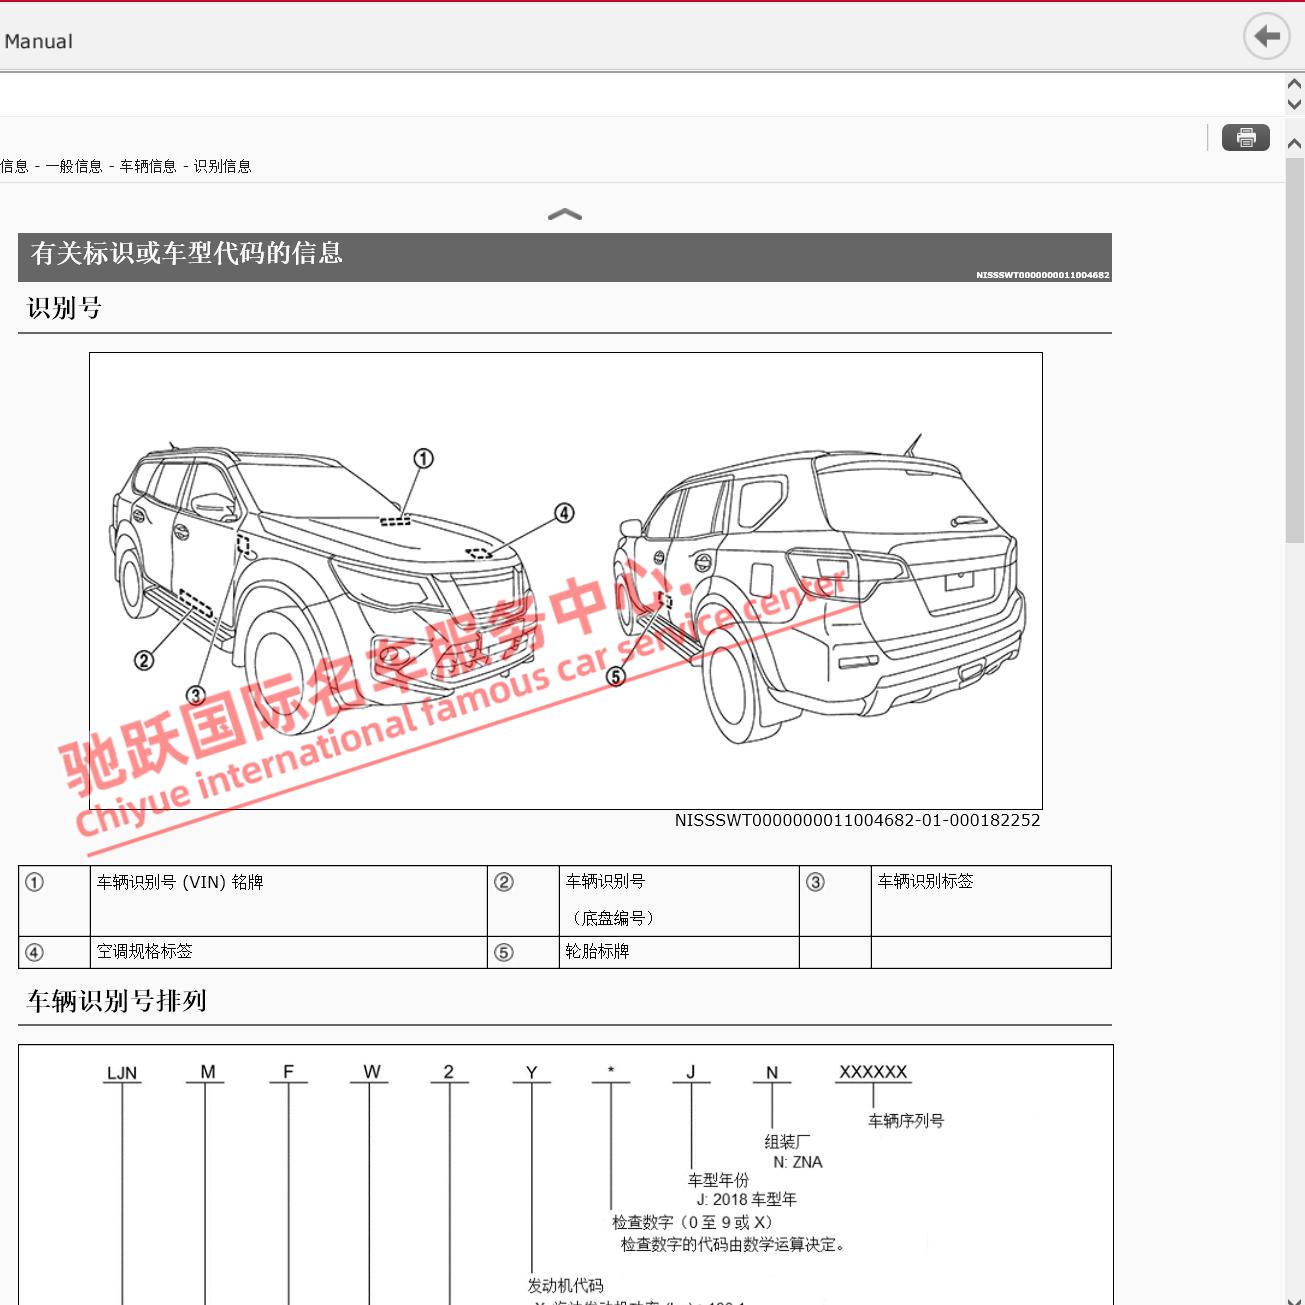Collapse the 识别号 heading section

(66, 308)
